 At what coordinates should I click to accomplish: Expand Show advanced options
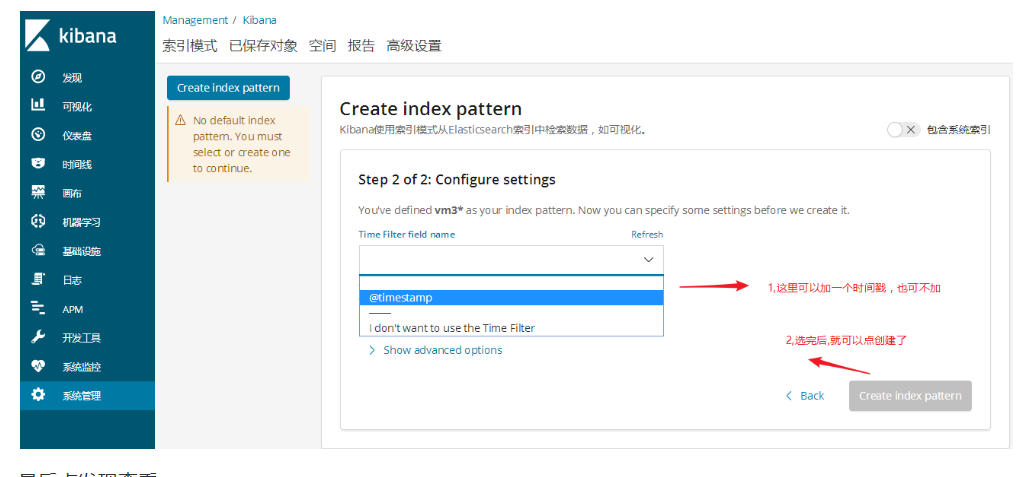coord(435,351)
